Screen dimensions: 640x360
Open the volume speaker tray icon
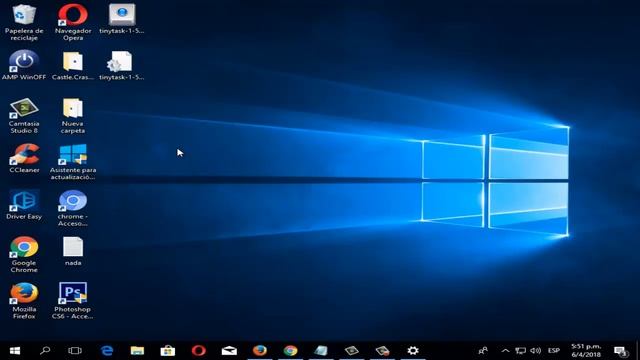pos(536,351)
